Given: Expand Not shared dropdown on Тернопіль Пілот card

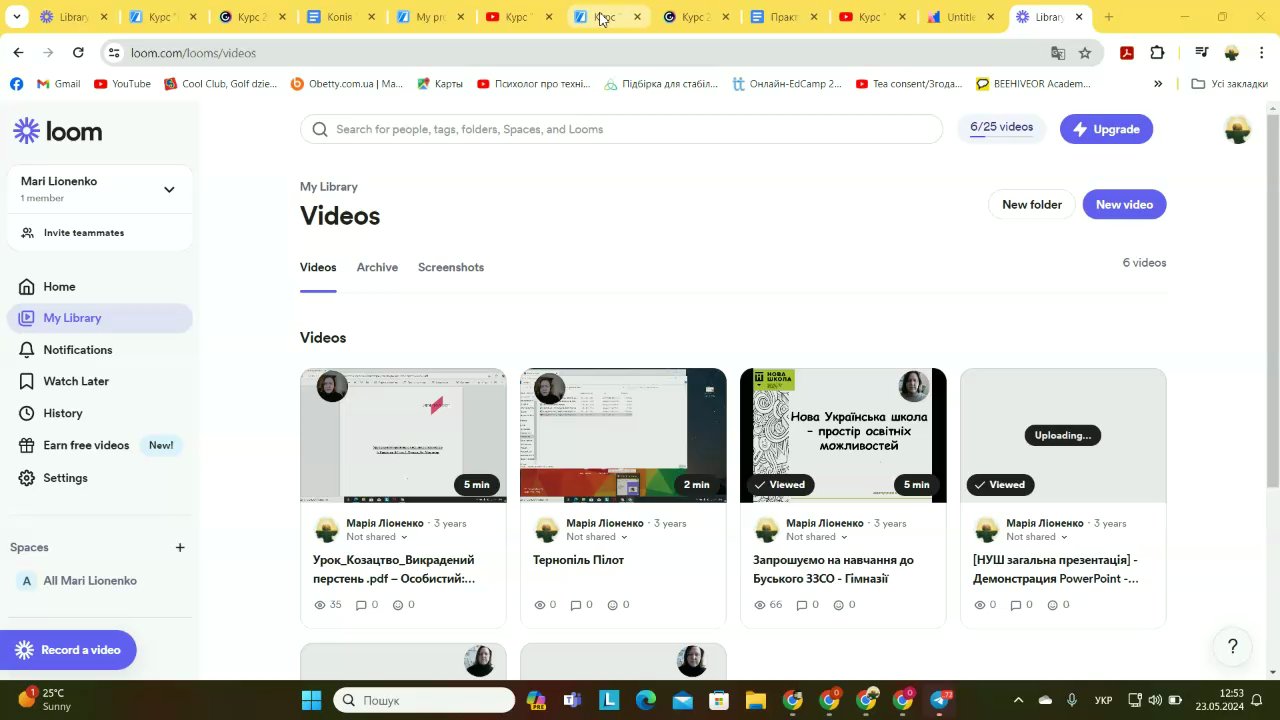Looking at the screenshot, I should click(597, 537).
